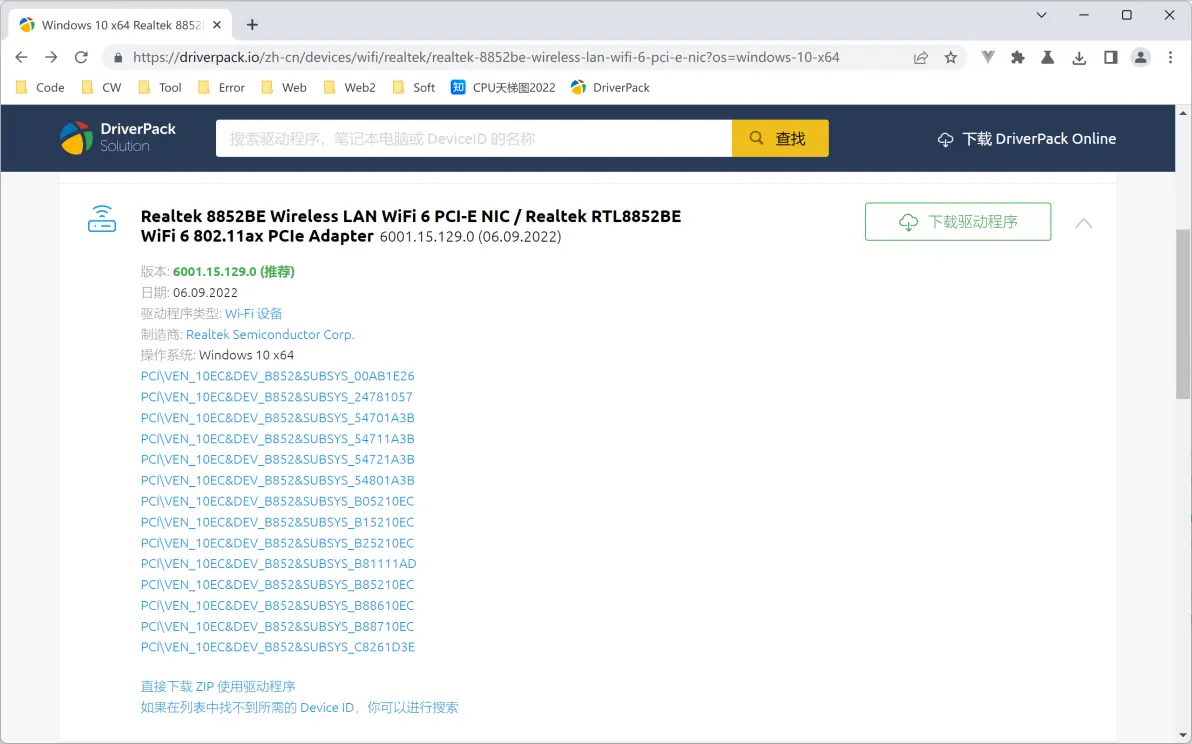This screenshot has width=1192, height=744.
Task: Click the SUBSYS_B15210EC device ID link
Action: [277, 522]
